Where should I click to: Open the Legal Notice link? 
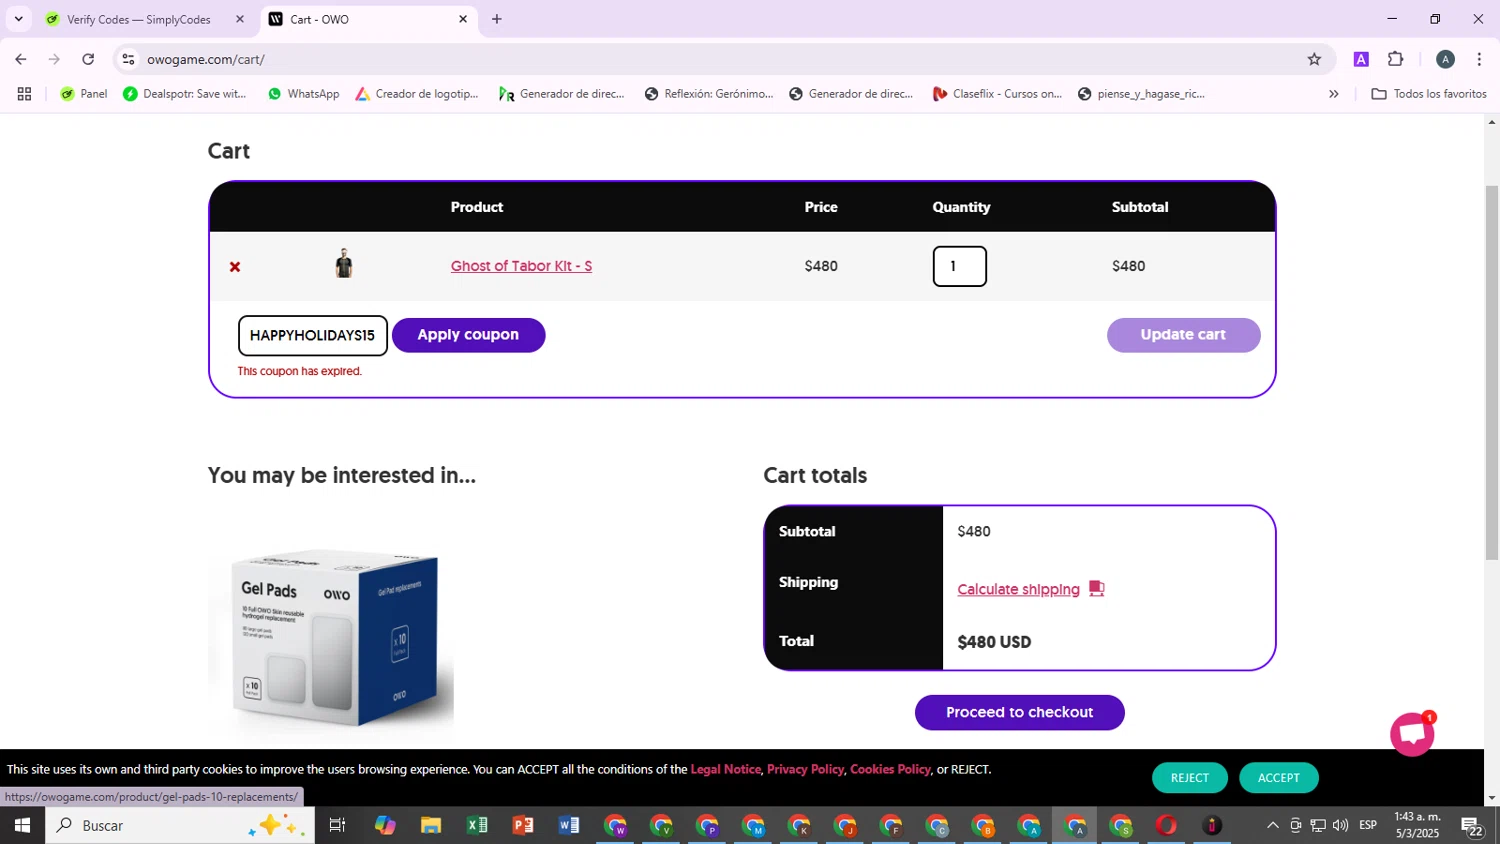(x=726, y=769)
